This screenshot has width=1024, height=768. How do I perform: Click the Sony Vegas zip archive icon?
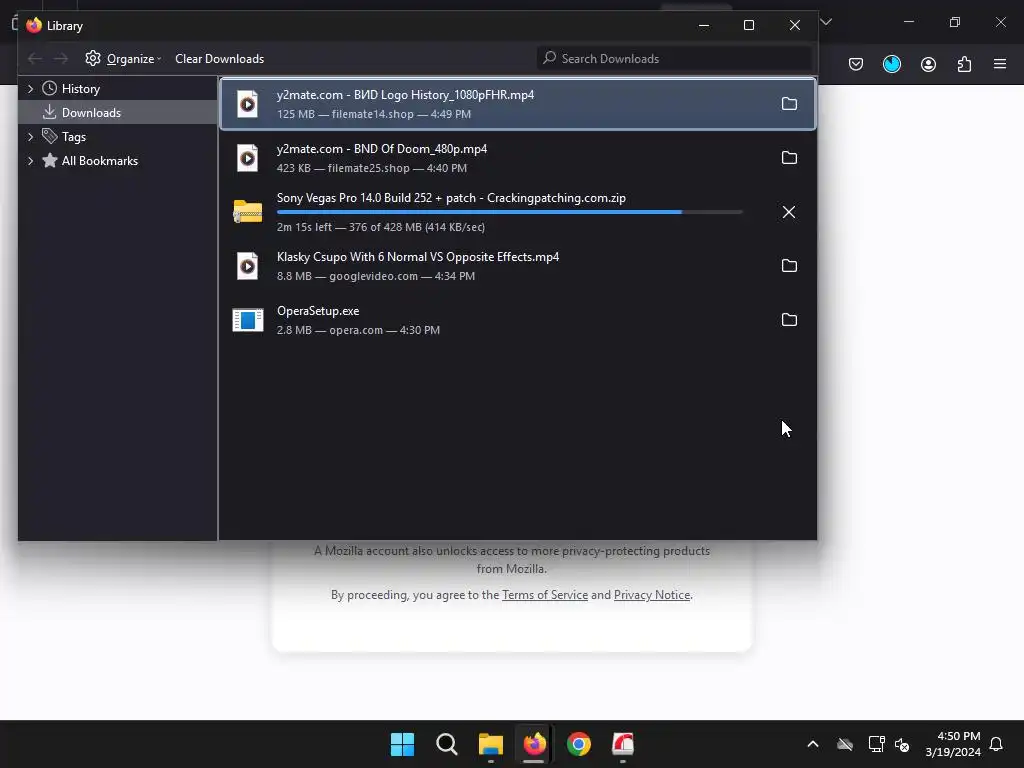pyautogui.click(x=248, y=212)
